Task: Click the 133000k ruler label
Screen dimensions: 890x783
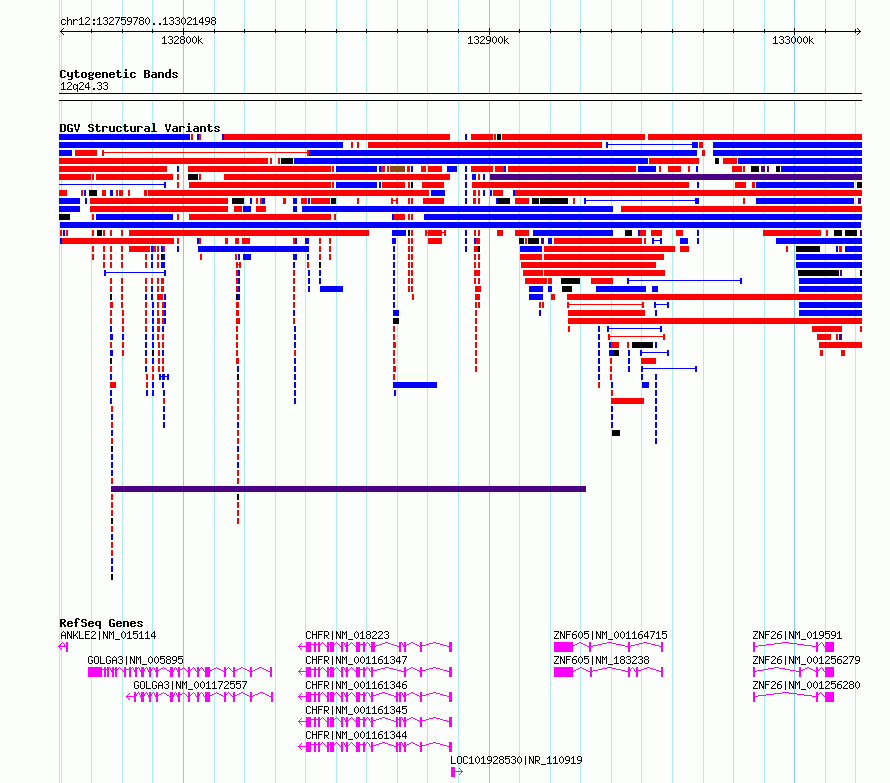Action: tap(792, 40)
